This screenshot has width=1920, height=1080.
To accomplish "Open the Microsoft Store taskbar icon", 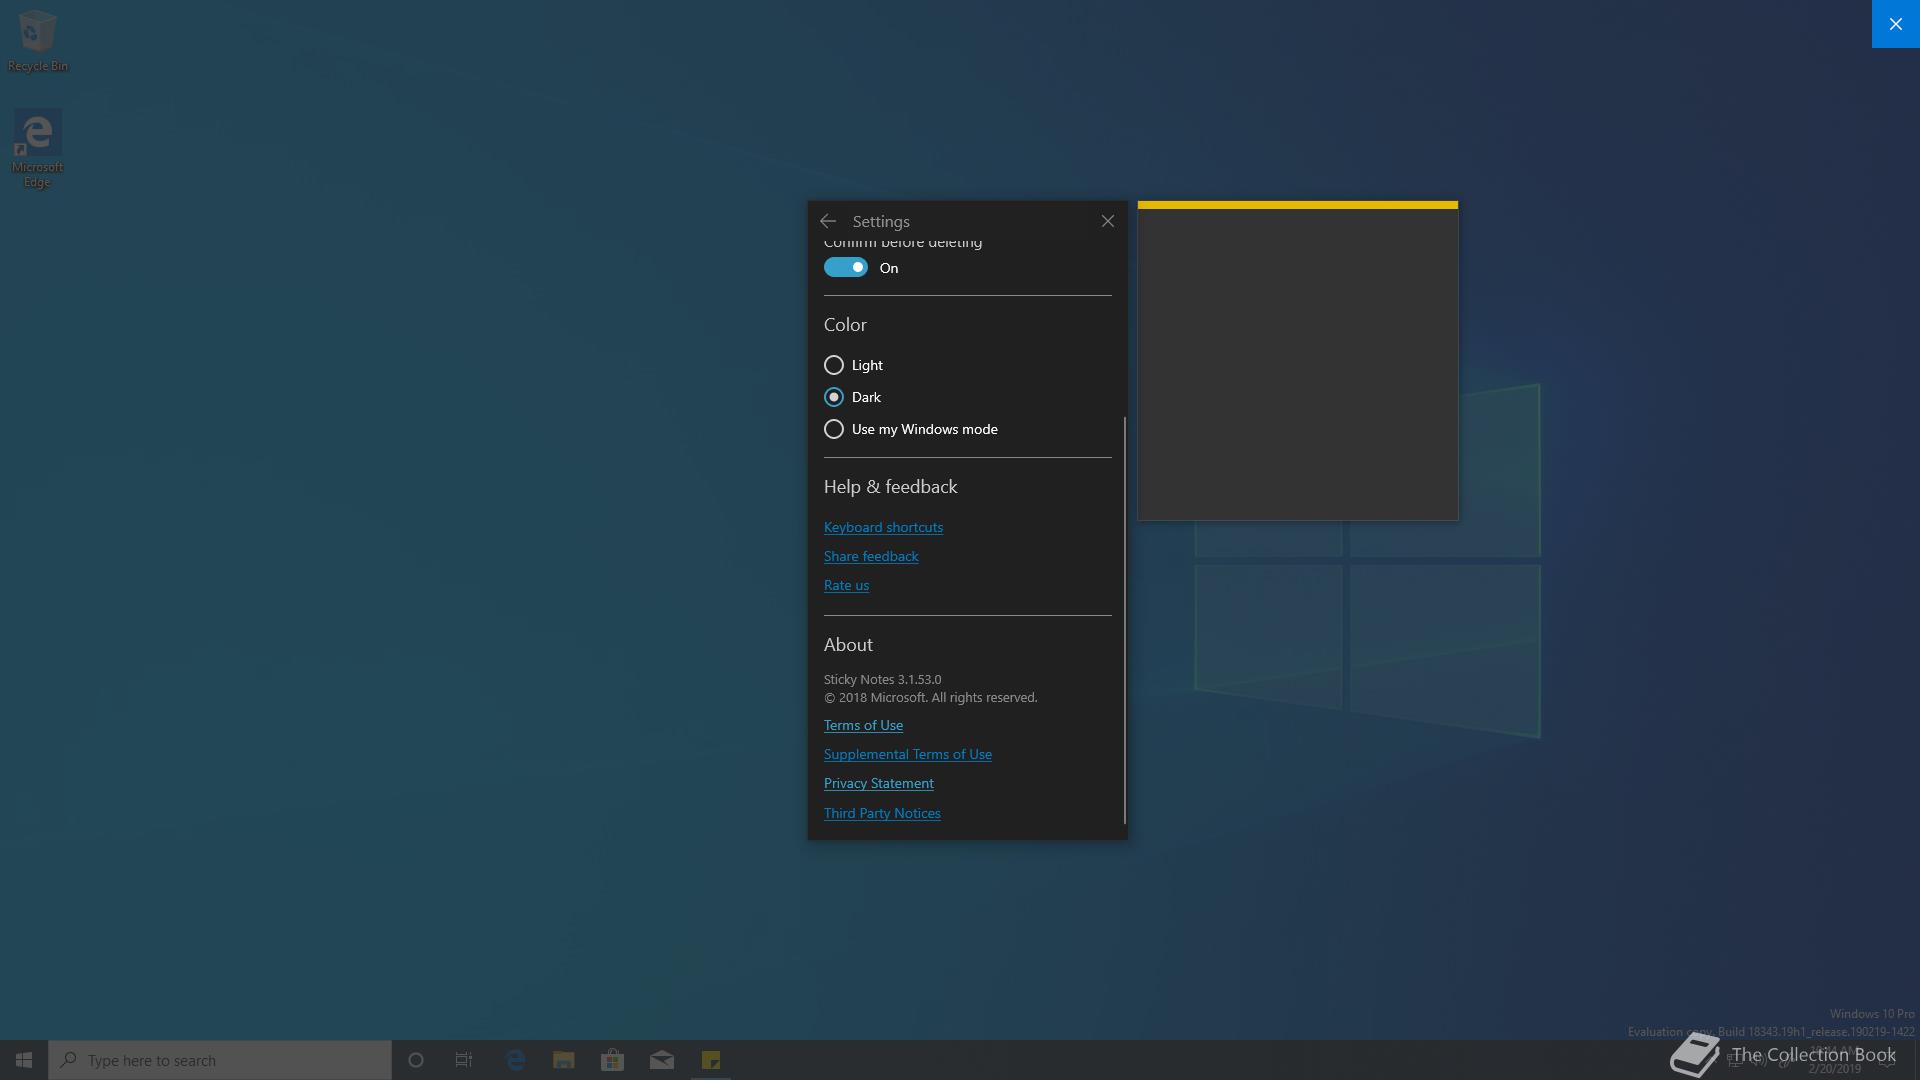I will (612, 1060).
